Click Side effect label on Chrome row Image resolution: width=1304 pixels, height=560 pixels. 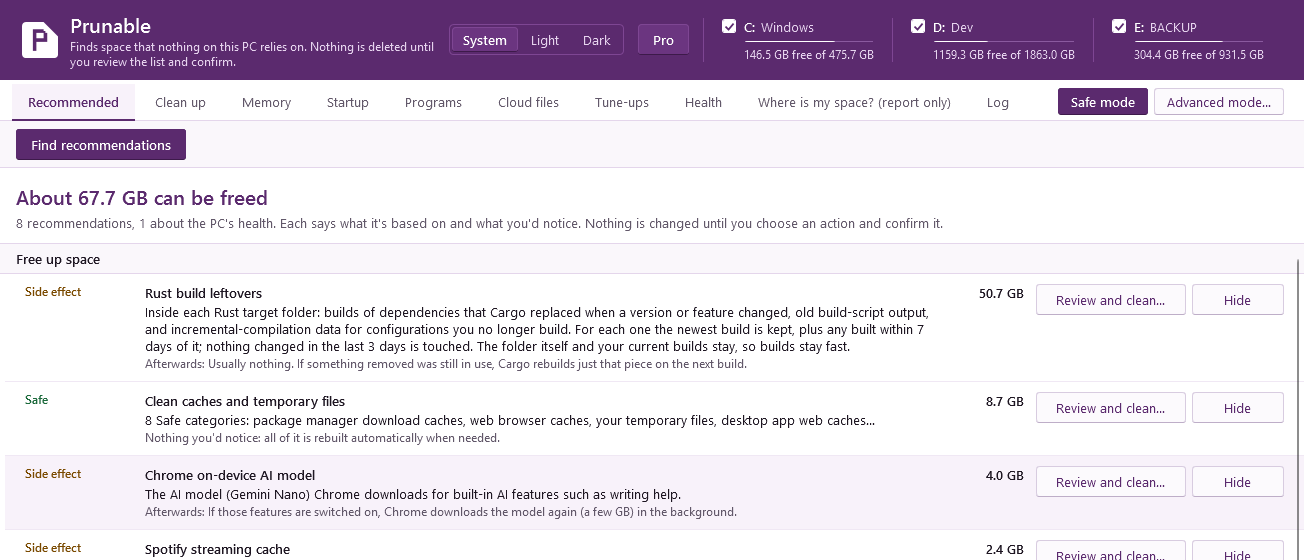coord(53,474)
